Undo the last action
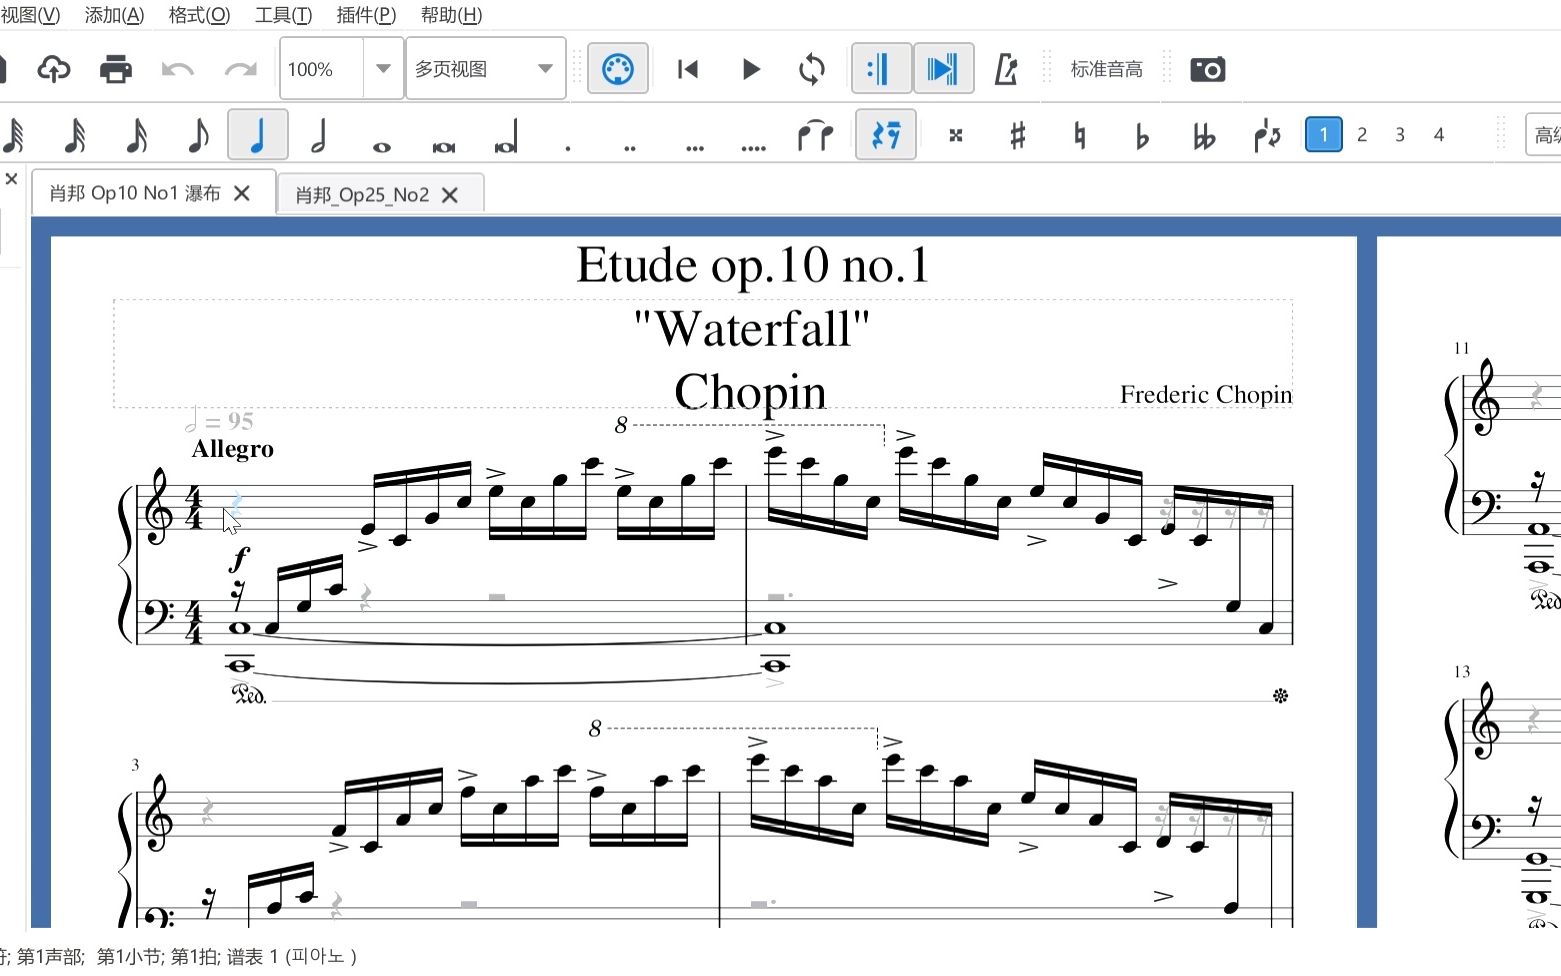This screenshot has height=976, width=1561. 178,69
